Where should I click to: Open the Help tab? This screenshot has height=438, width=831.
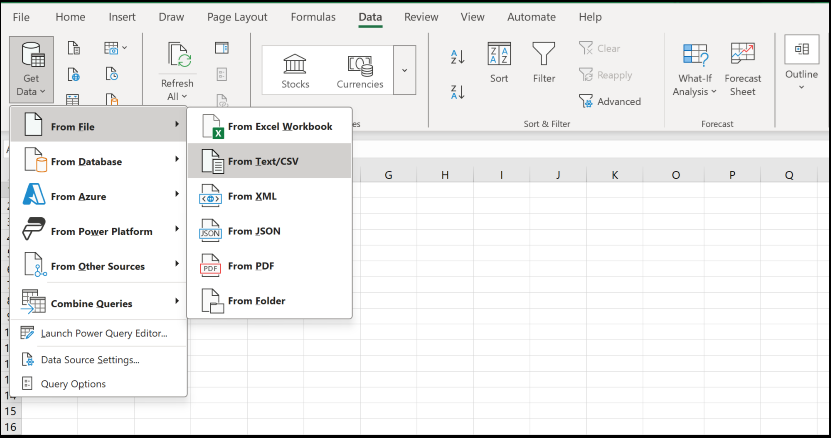pyautogui.click(x=590, y=17)
